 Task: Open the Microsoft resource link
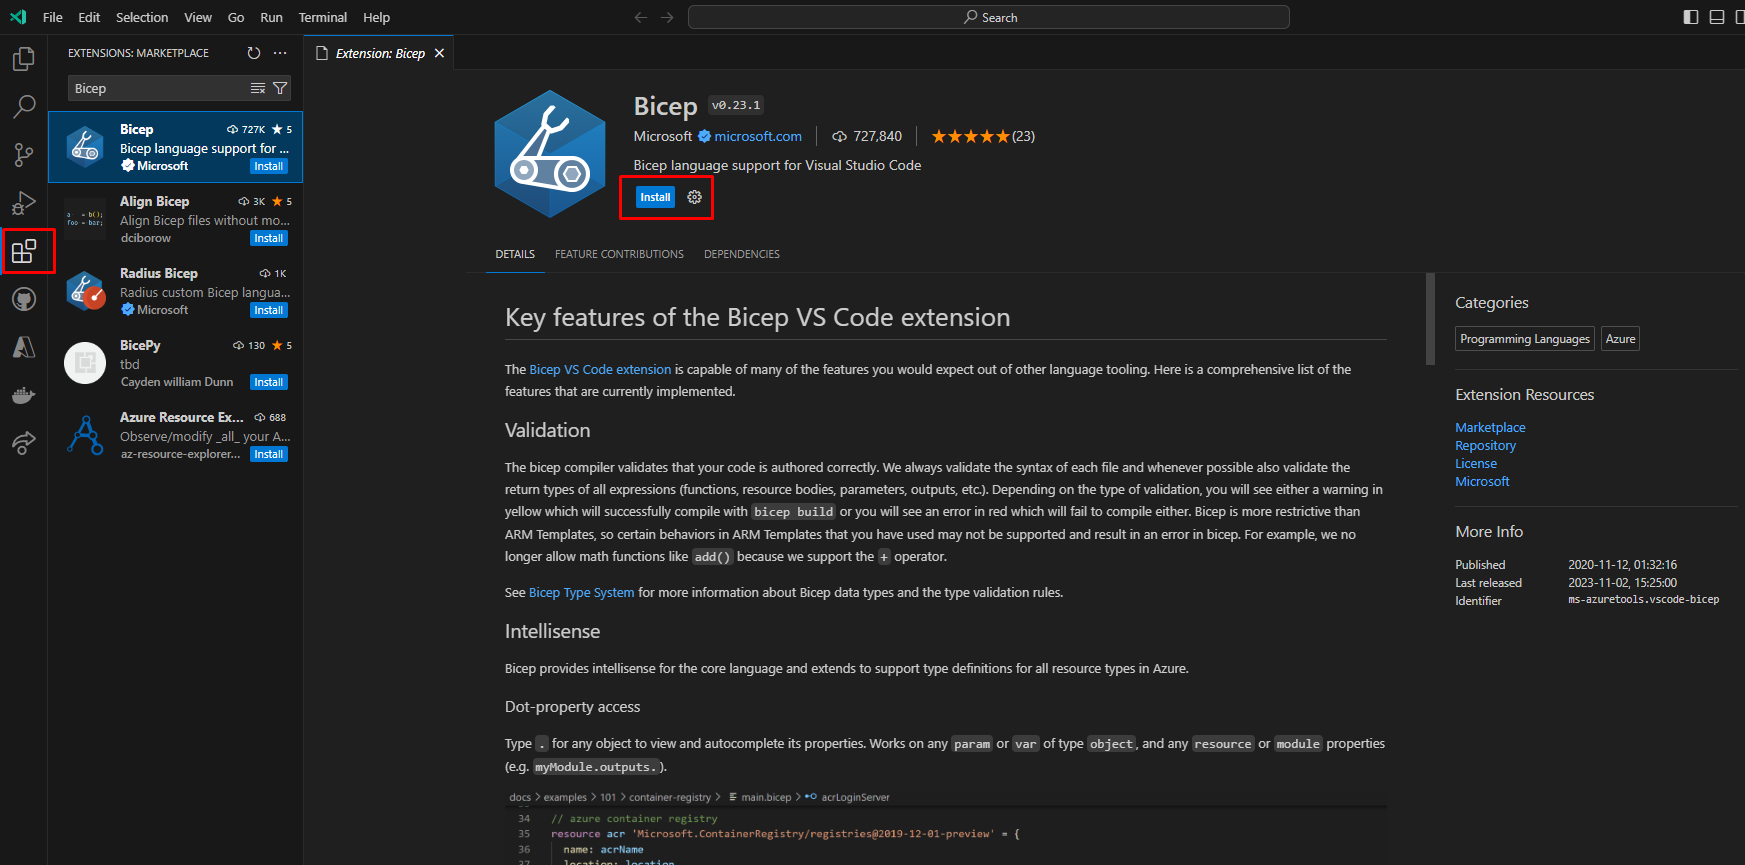point(1482,481)
